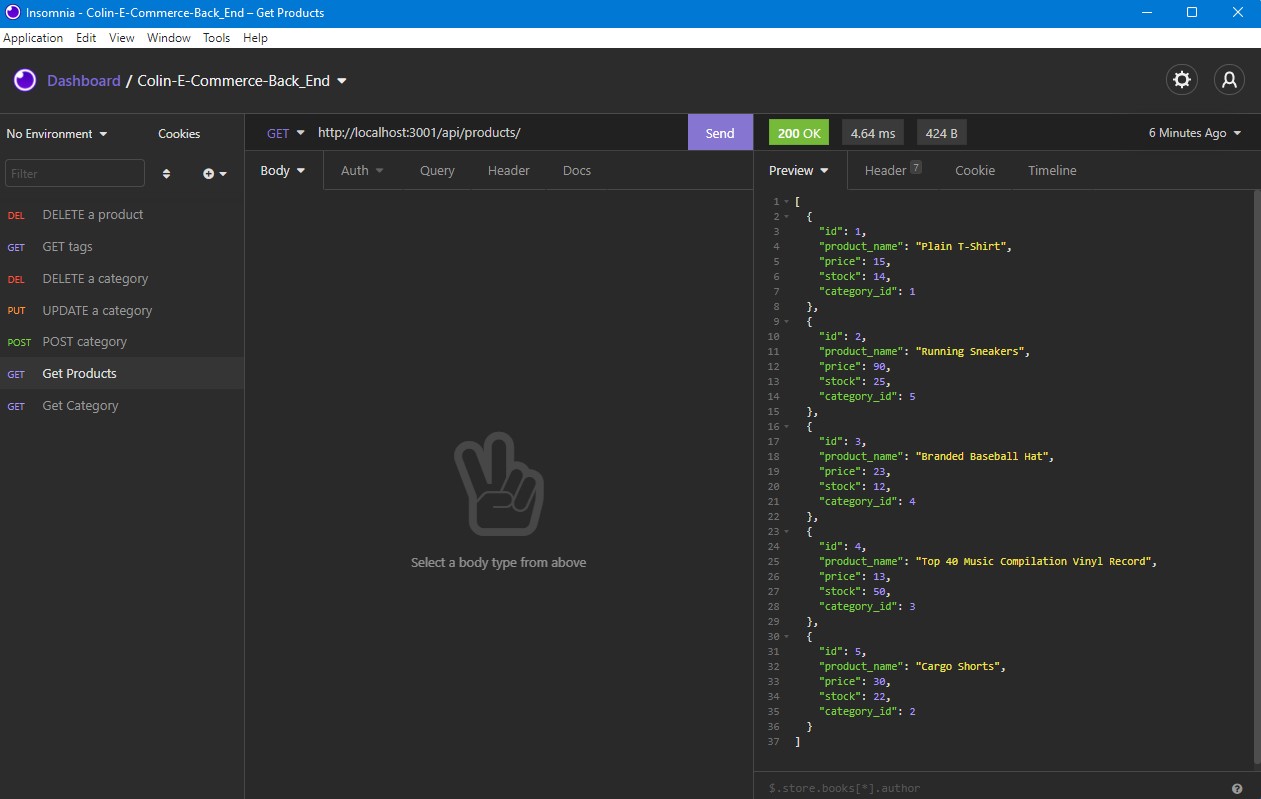
Task: Open the Window menu
Action: click(169, 38)
